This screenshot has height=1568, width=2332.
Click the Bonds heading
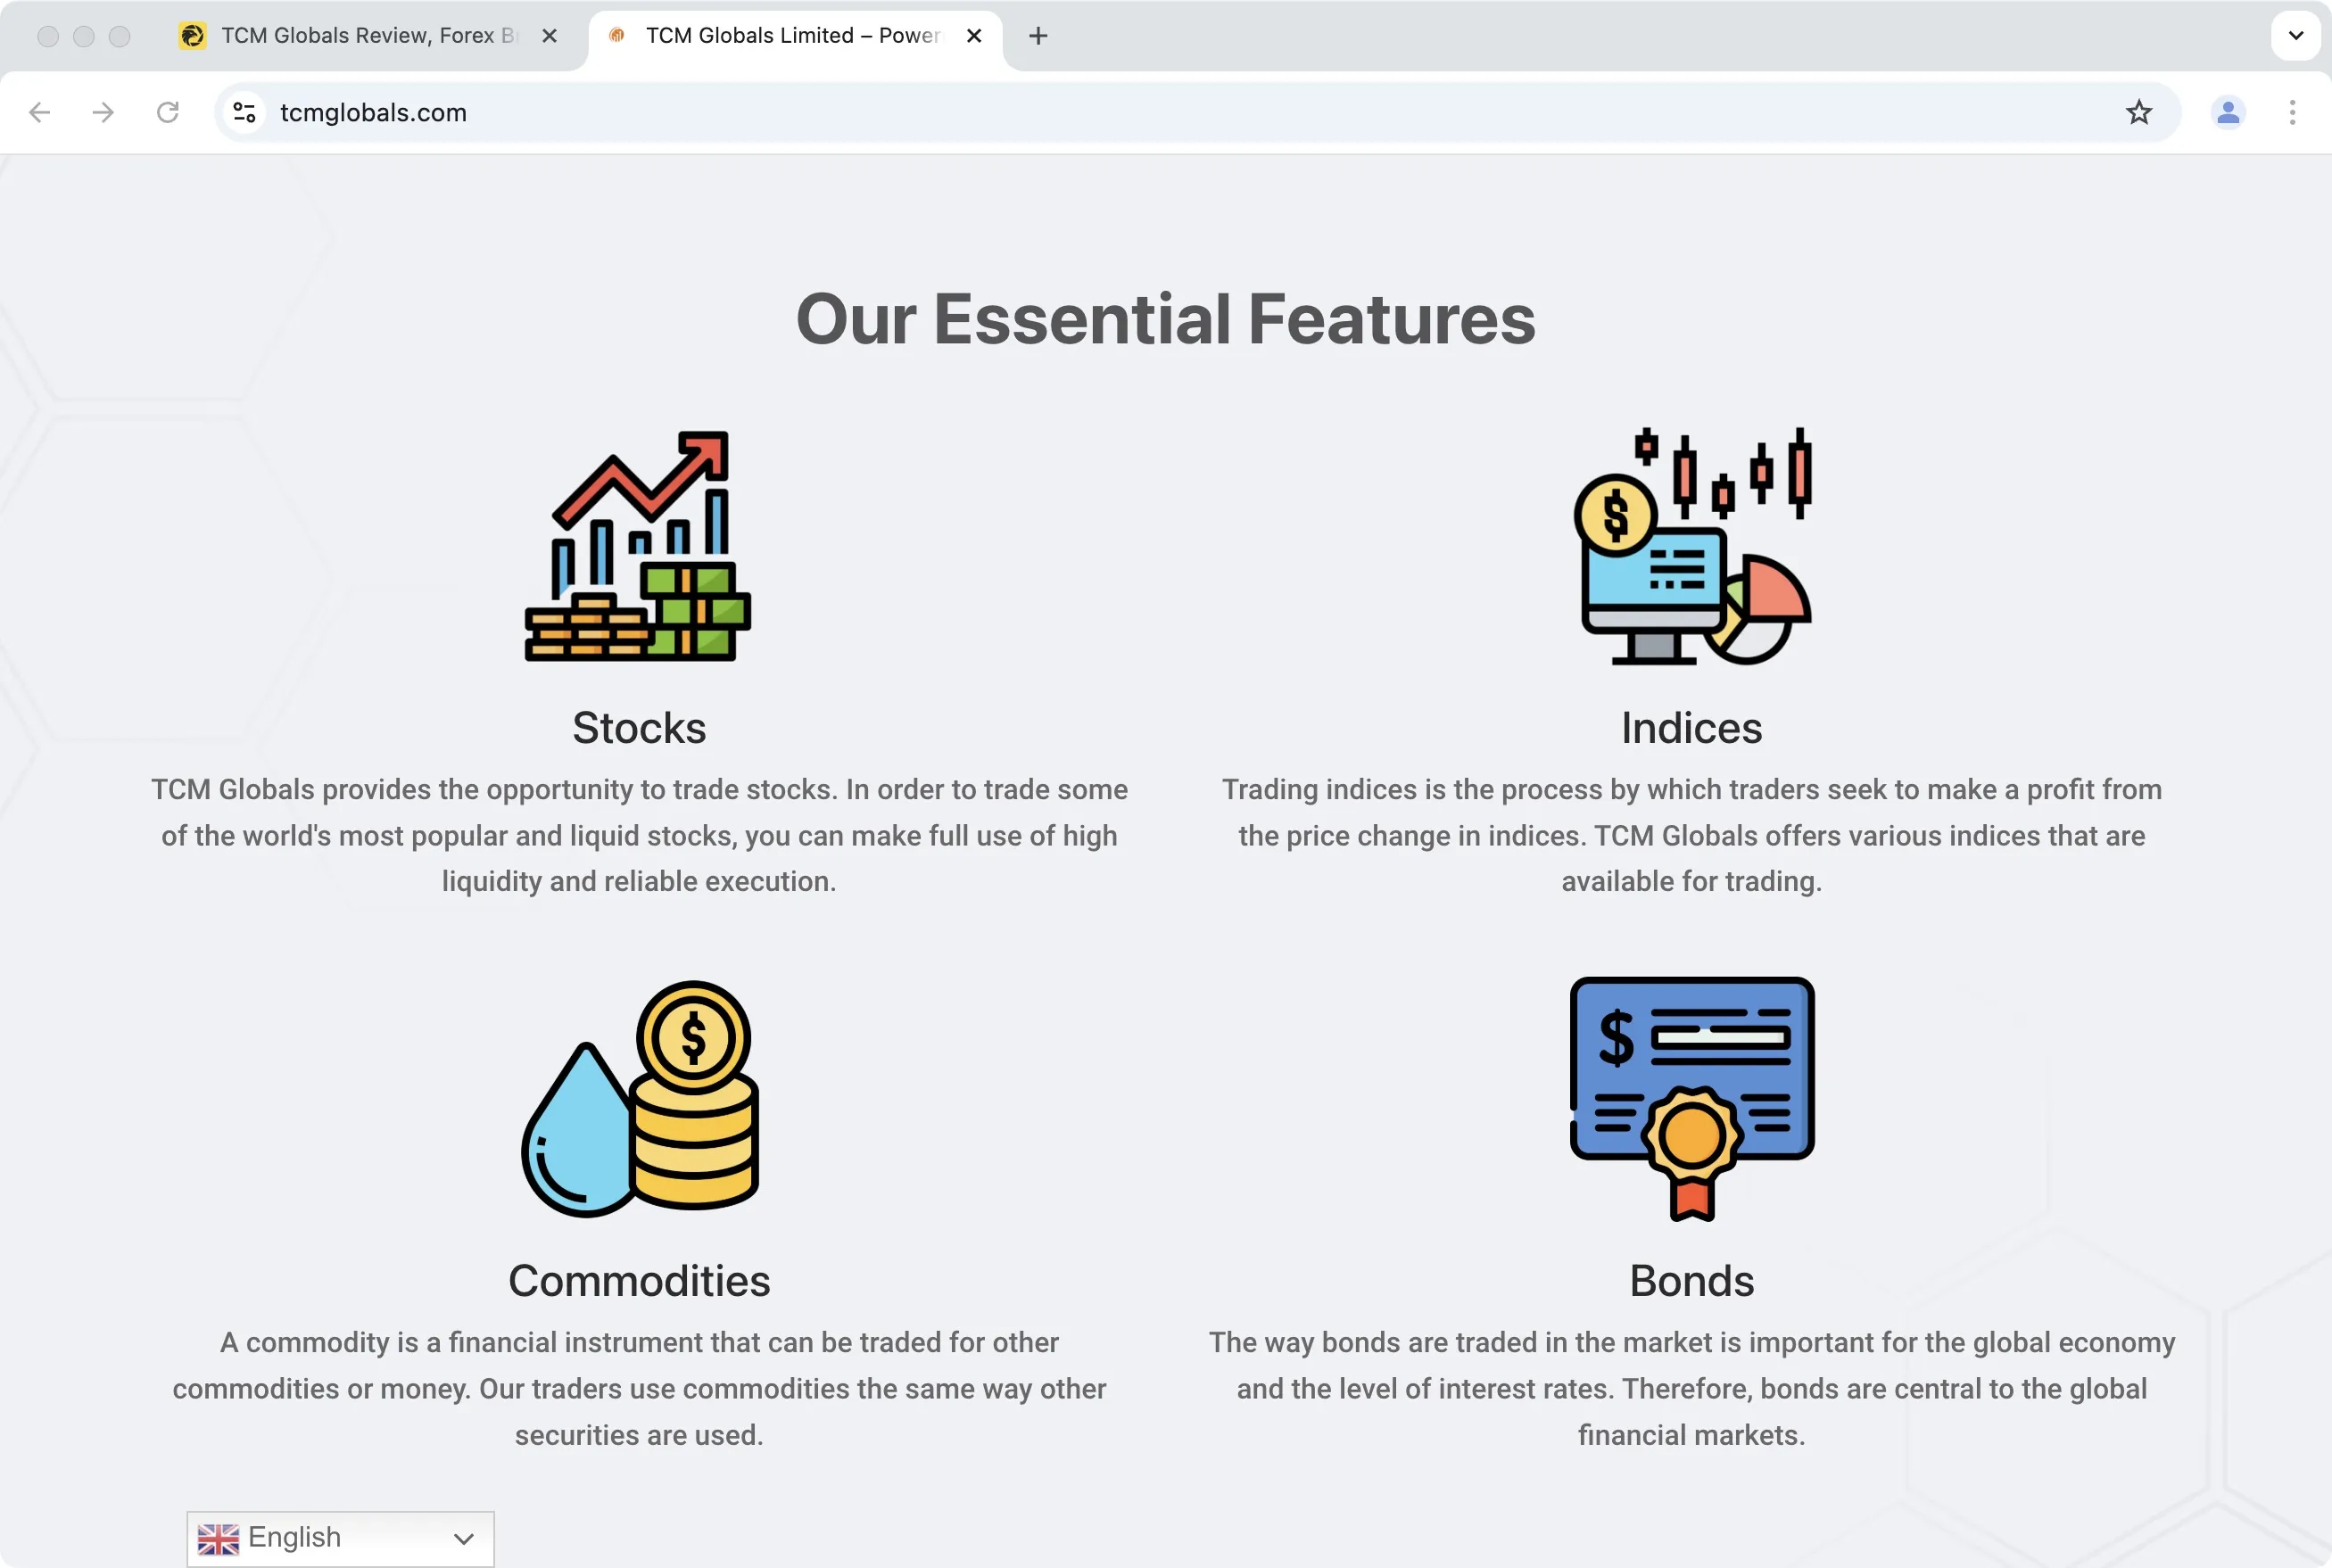coord(1692,1281)
